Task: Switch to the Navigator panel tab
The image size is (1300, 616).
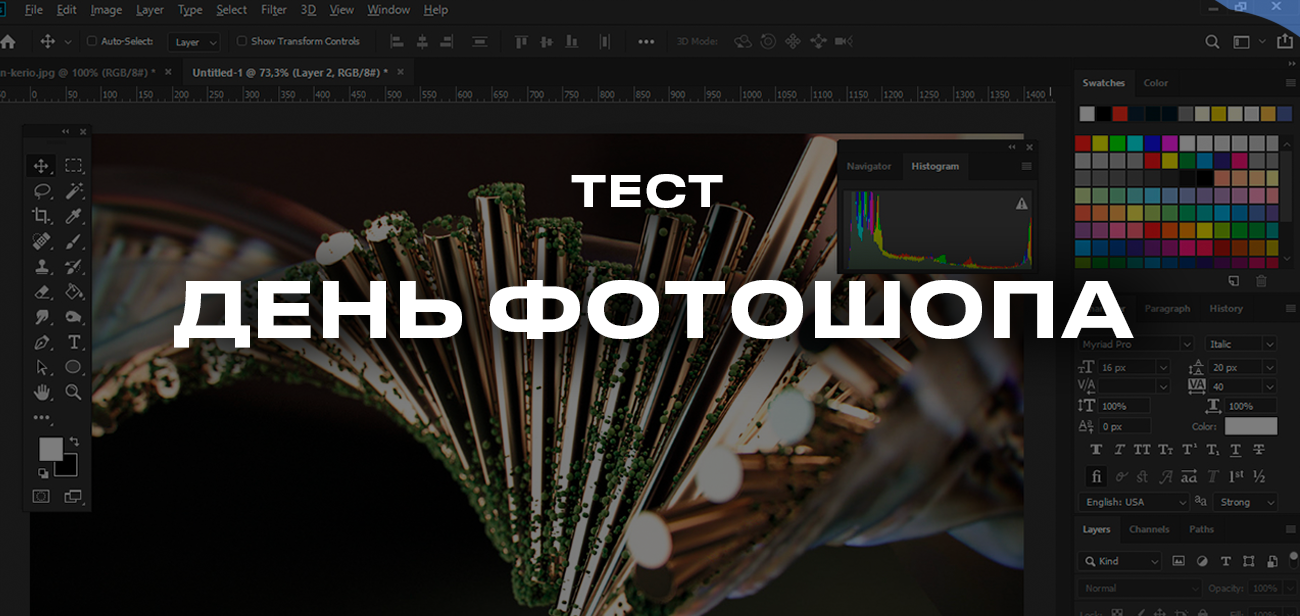Action: tap(868, 166)
